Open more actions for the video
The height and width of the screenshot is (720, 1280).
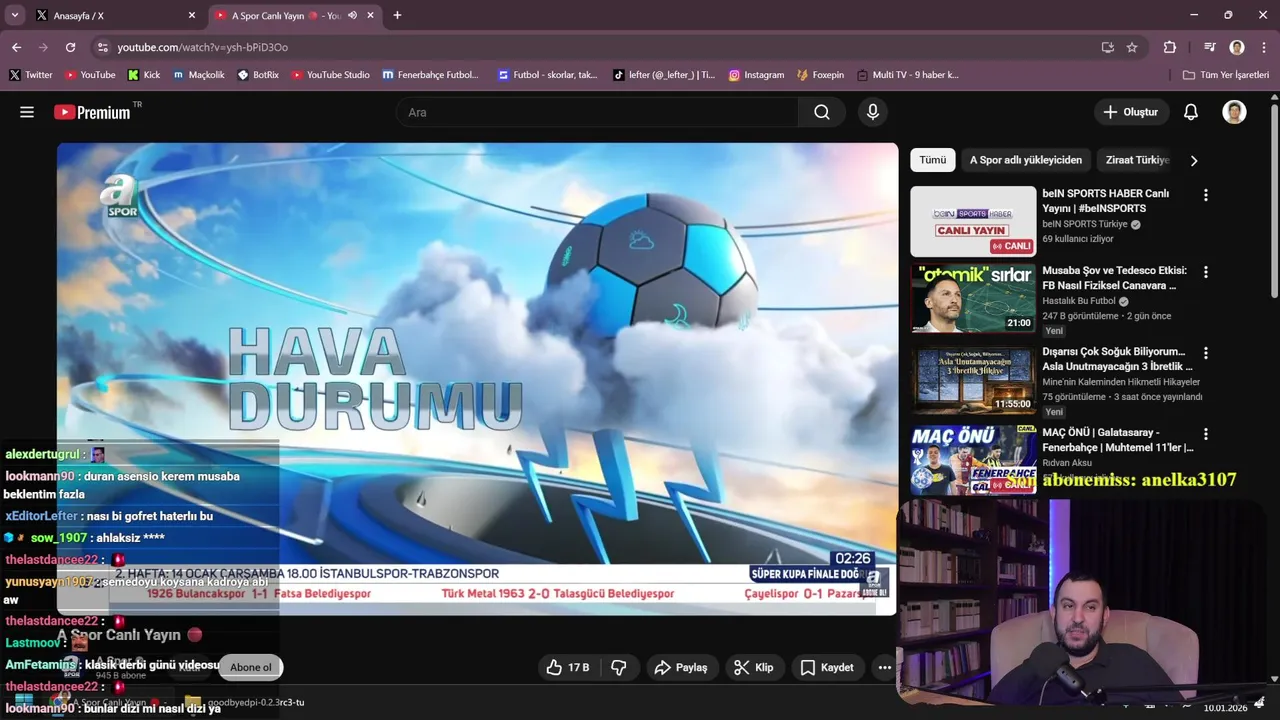pos(884,667)
